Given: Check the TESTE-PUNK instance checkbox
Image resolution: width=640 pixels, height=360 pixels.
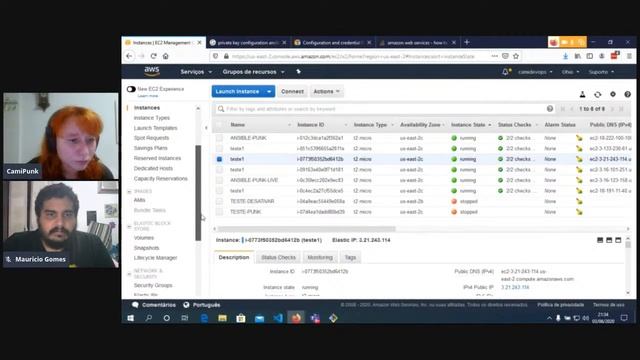Looking at the screenshot, I should pyautogui.click(x=219, y=212).
